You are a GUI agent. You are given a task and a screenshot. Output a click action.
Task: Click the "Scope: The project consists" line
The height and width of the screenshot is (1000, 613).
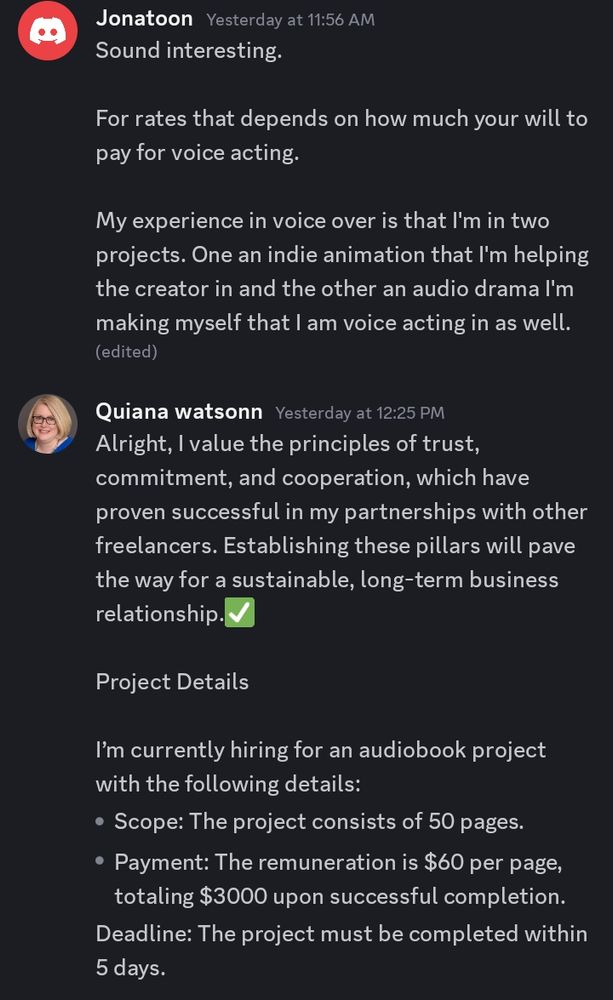(319, 822)
